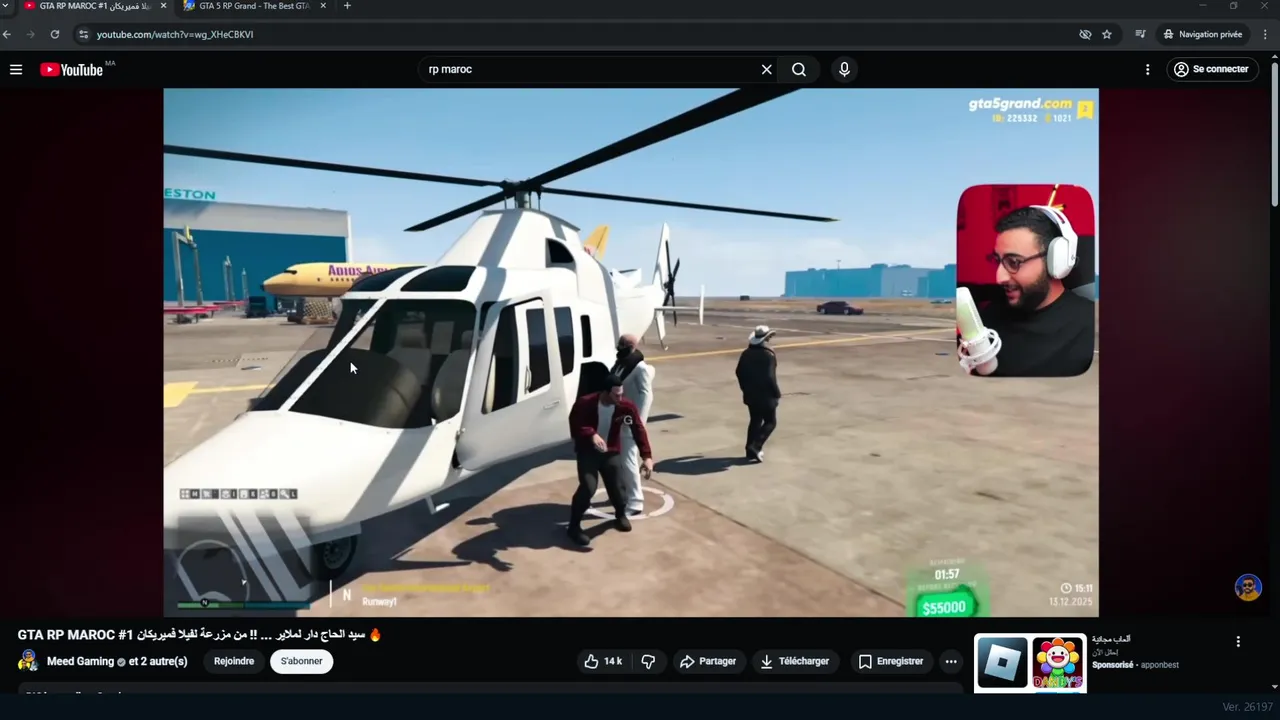Click the apponbest sponsor link

(1160, 665)
